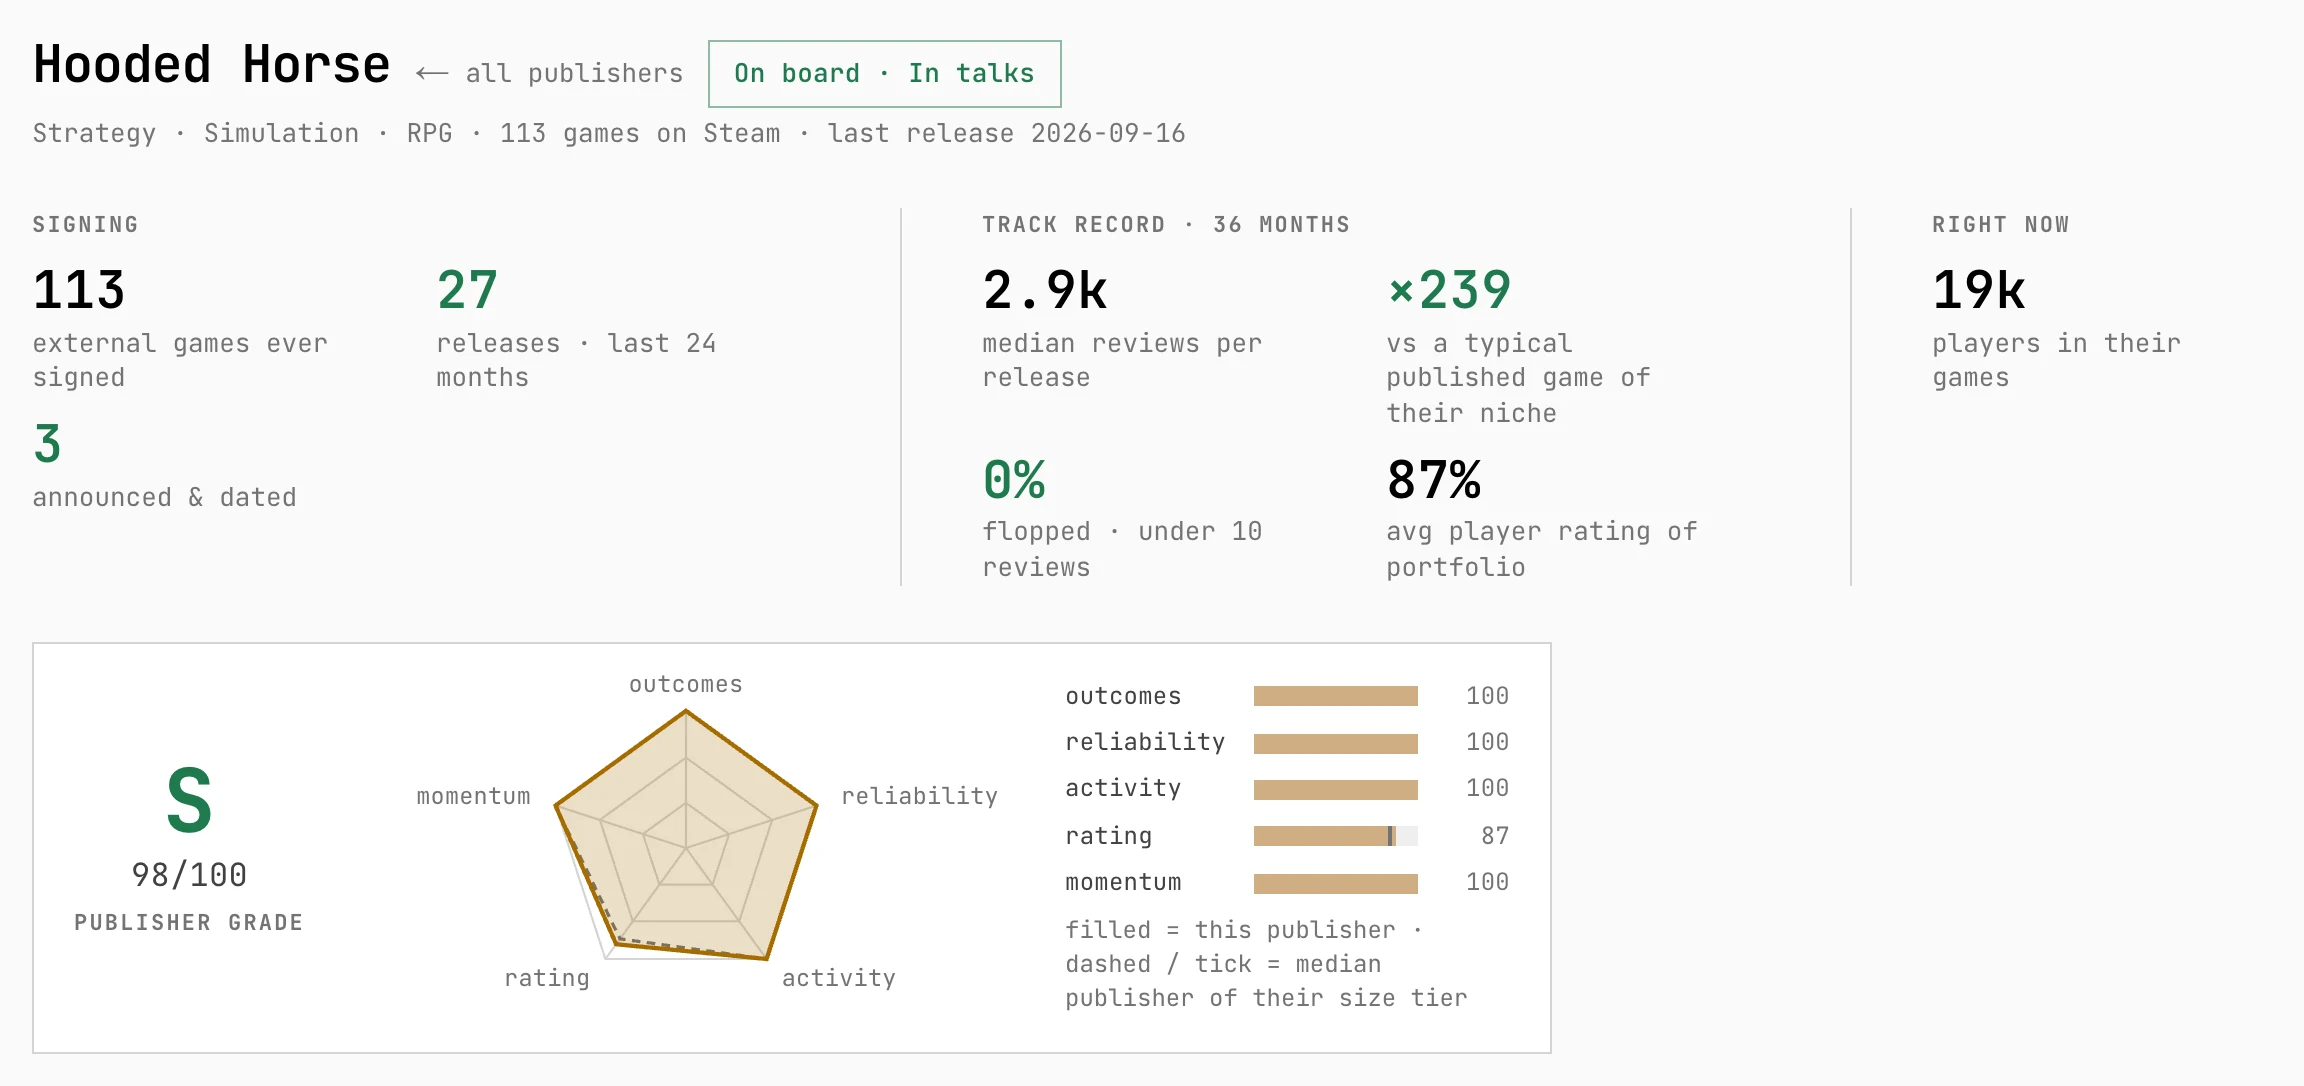Select the '98/100' grade score
This screenshot has width=2304, height=1086.
coord(189,875)
